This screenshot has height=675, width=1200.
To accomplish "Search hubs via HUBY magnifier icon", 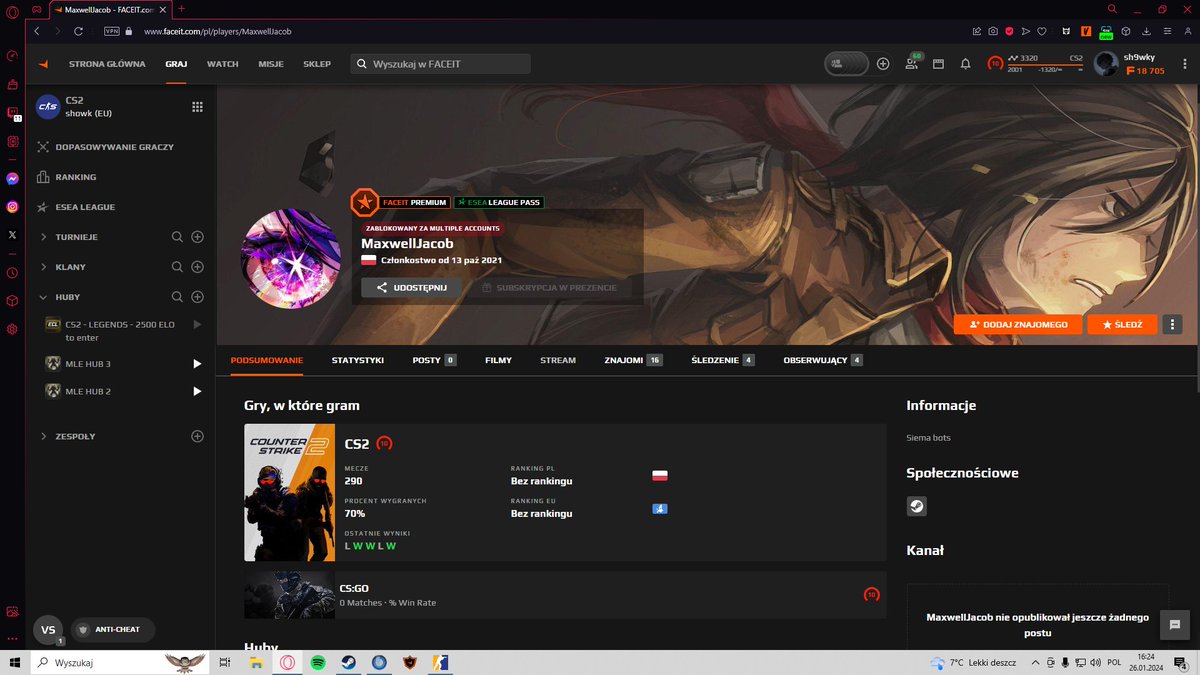I will coord(177,297).
